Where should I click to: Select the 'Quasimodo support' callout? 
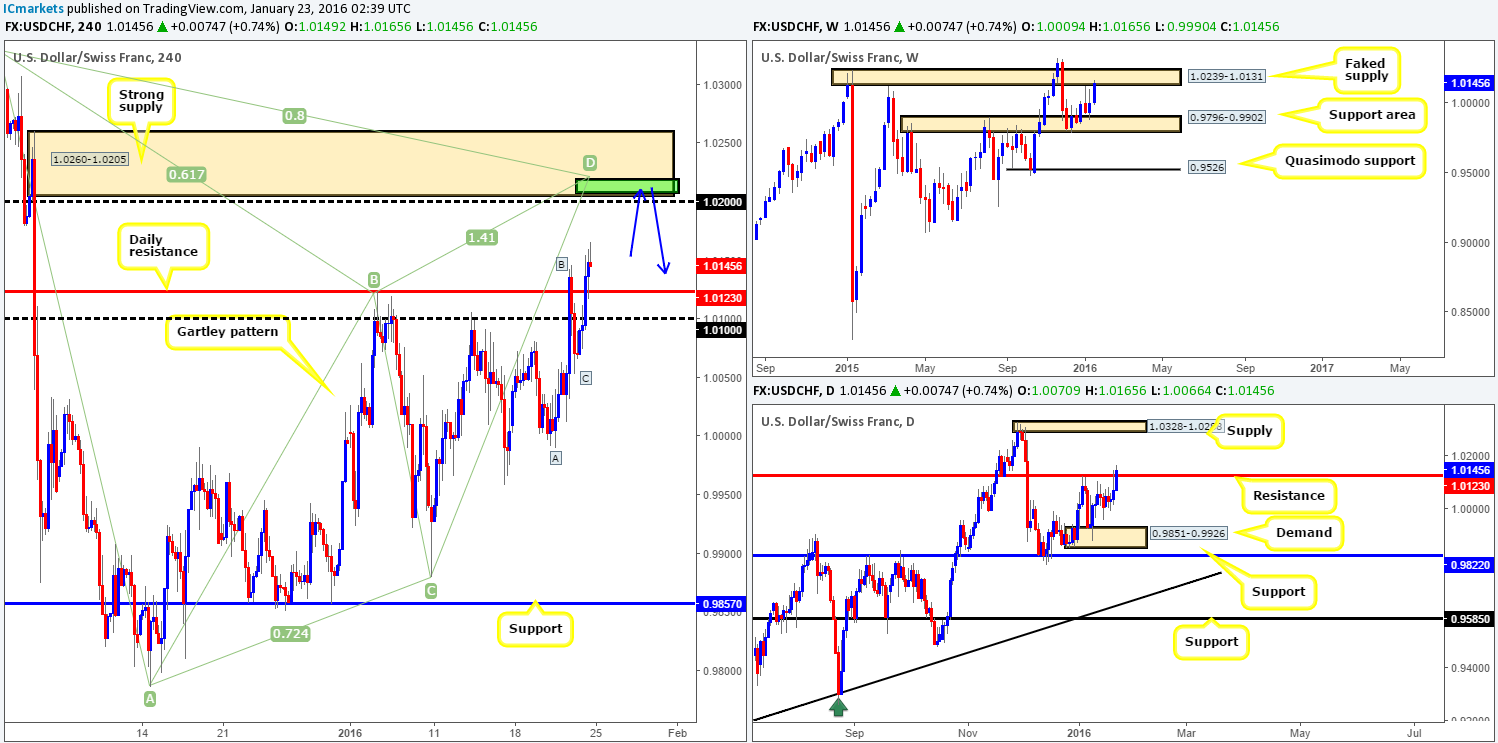tap(1348, 162)
